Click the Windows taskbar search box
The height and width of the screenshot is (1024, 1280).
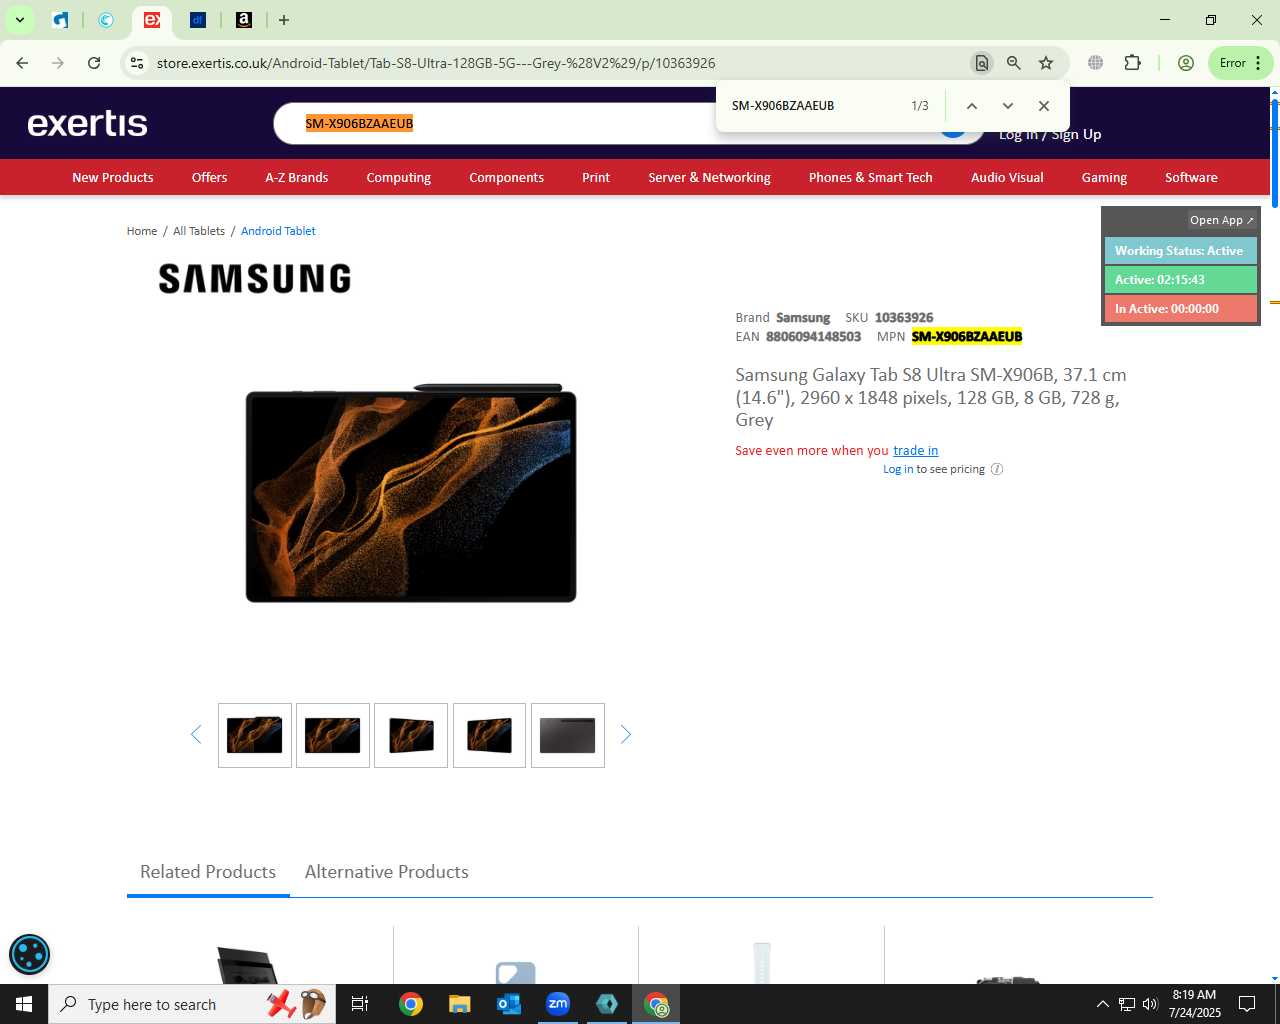190,1004
